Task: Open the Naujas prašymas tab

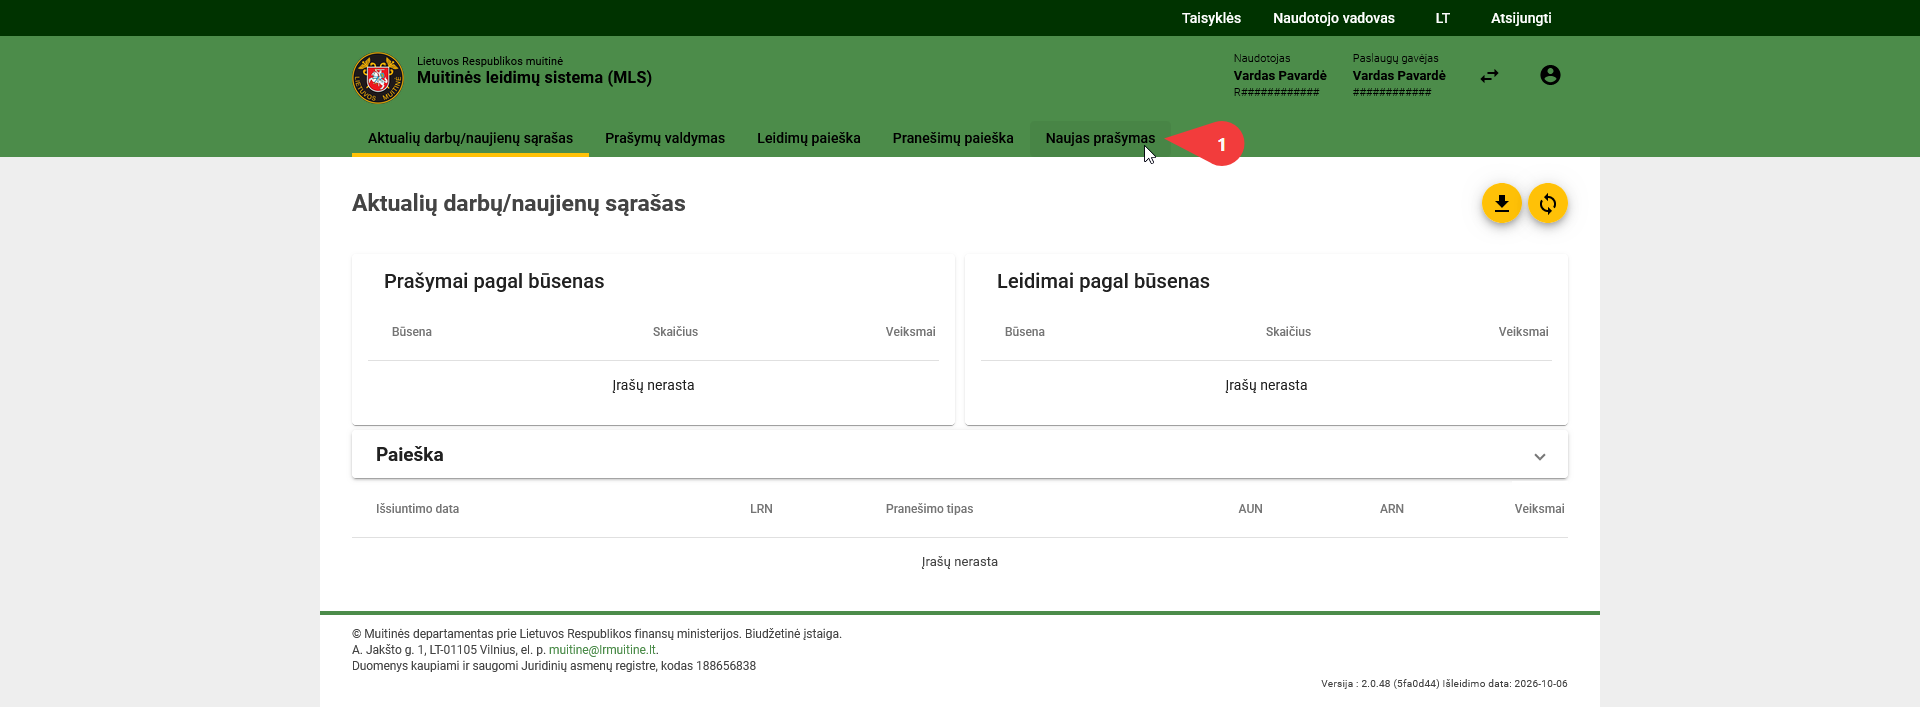Action: click(x=1100, y=138)
